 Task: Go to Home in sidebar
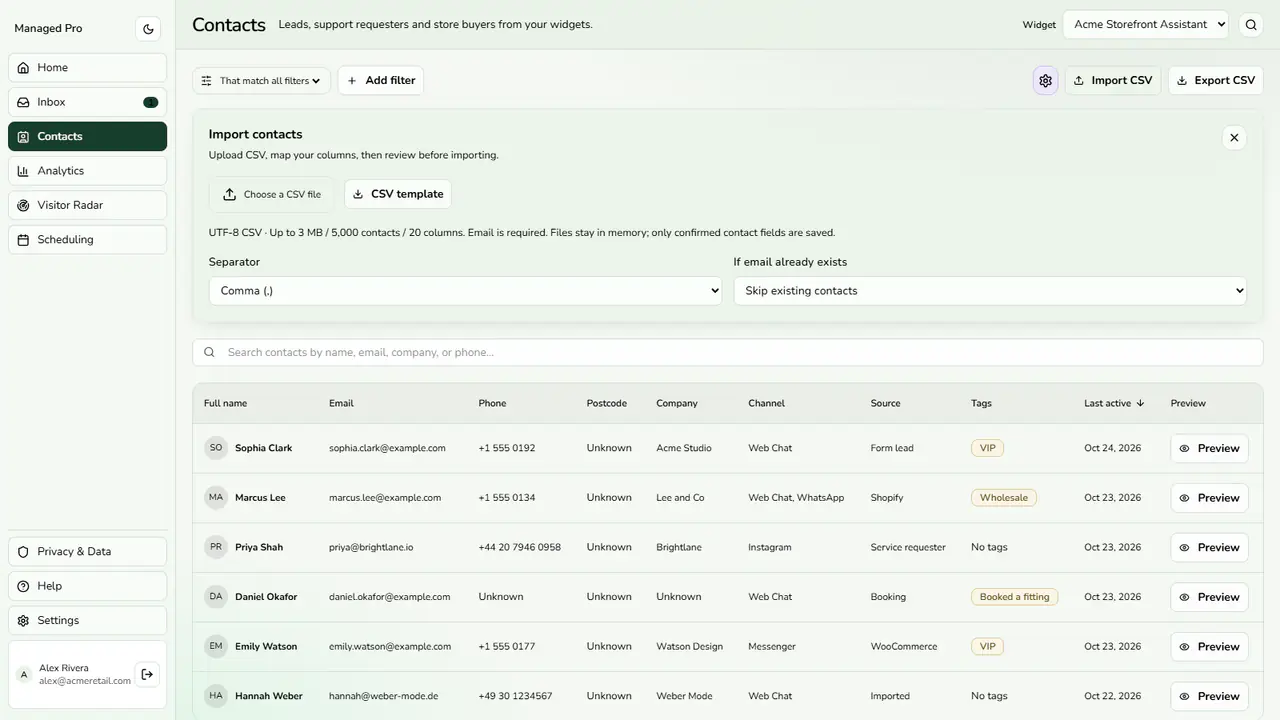coord(87,68)
